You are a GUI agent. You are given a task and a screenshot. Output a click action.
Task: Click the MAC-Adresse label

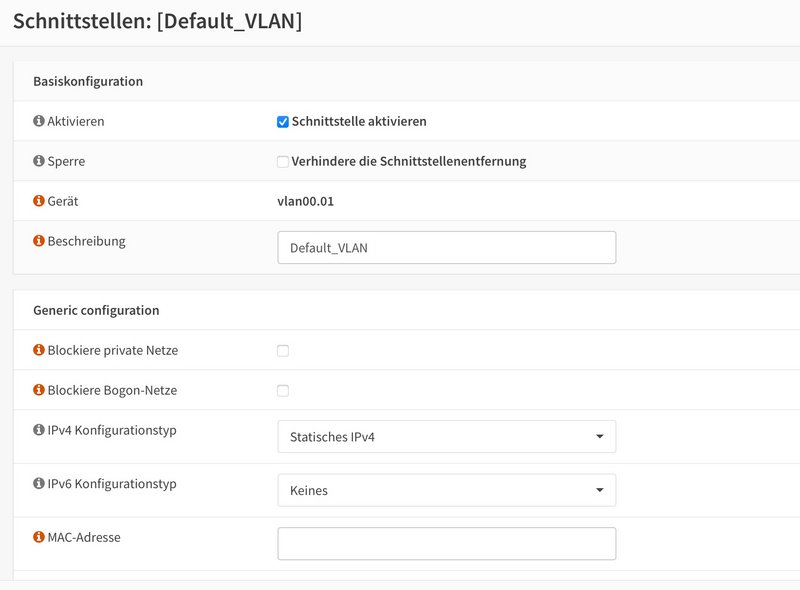[x=84, y=537]
